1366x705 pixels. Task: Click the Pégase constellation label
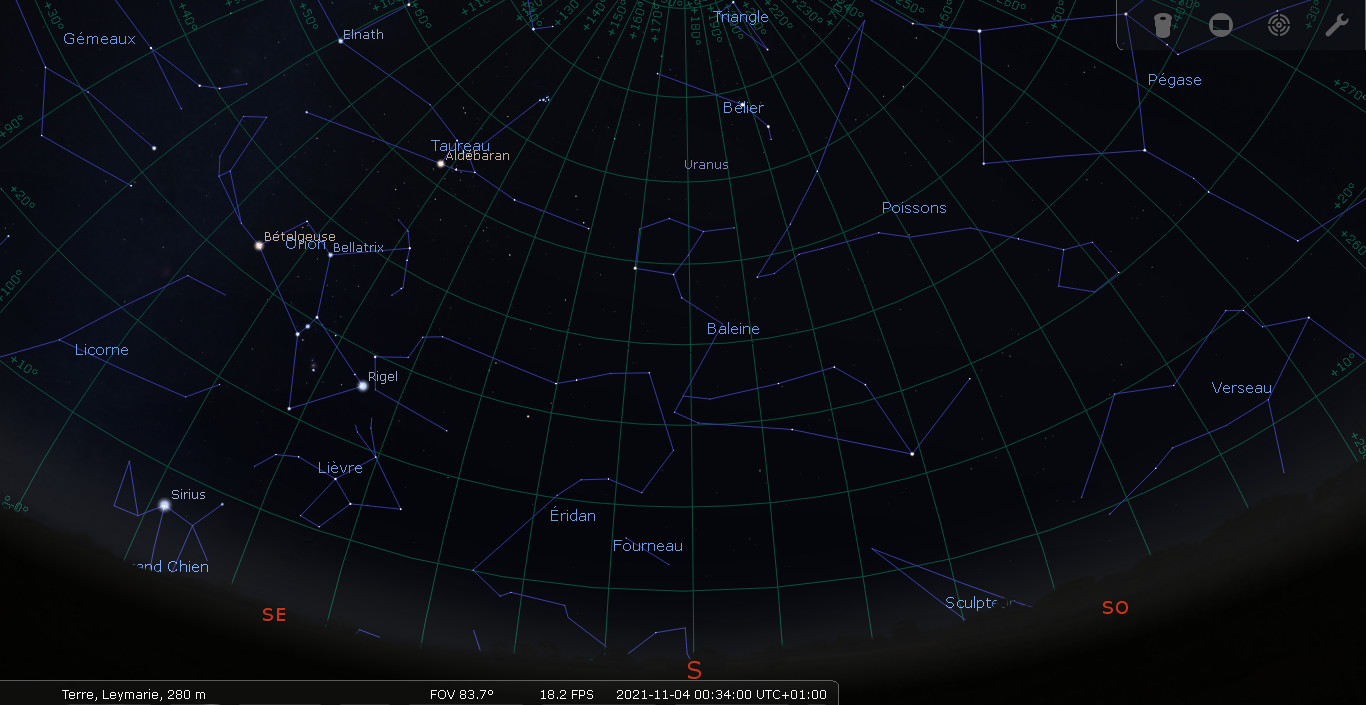[x=1175, y=80]
